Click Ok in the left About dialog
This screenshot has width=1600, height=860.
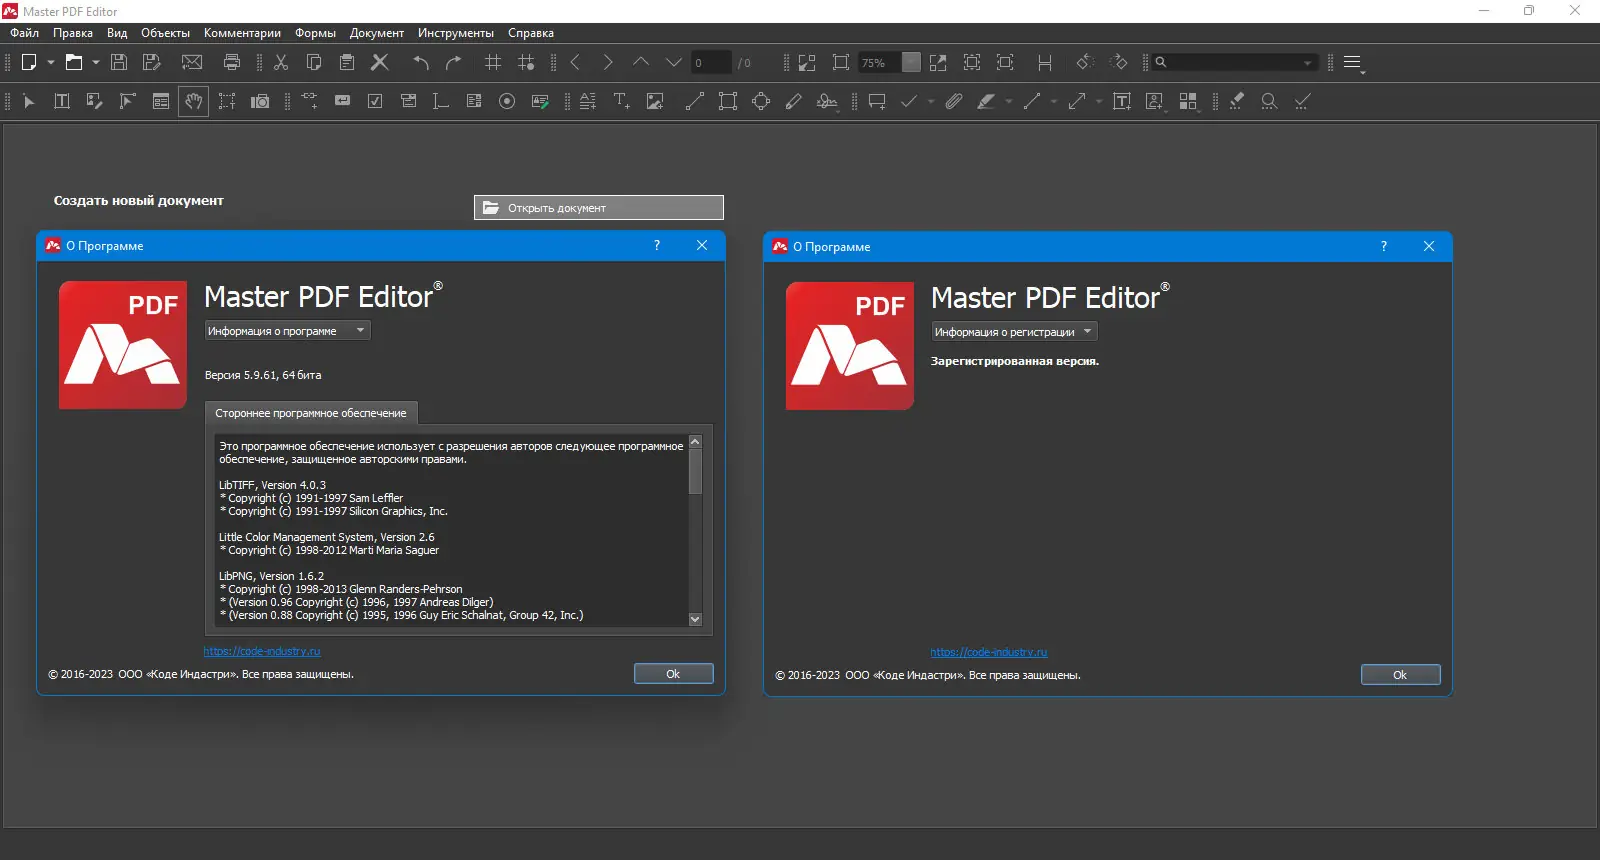coord(673,674)
